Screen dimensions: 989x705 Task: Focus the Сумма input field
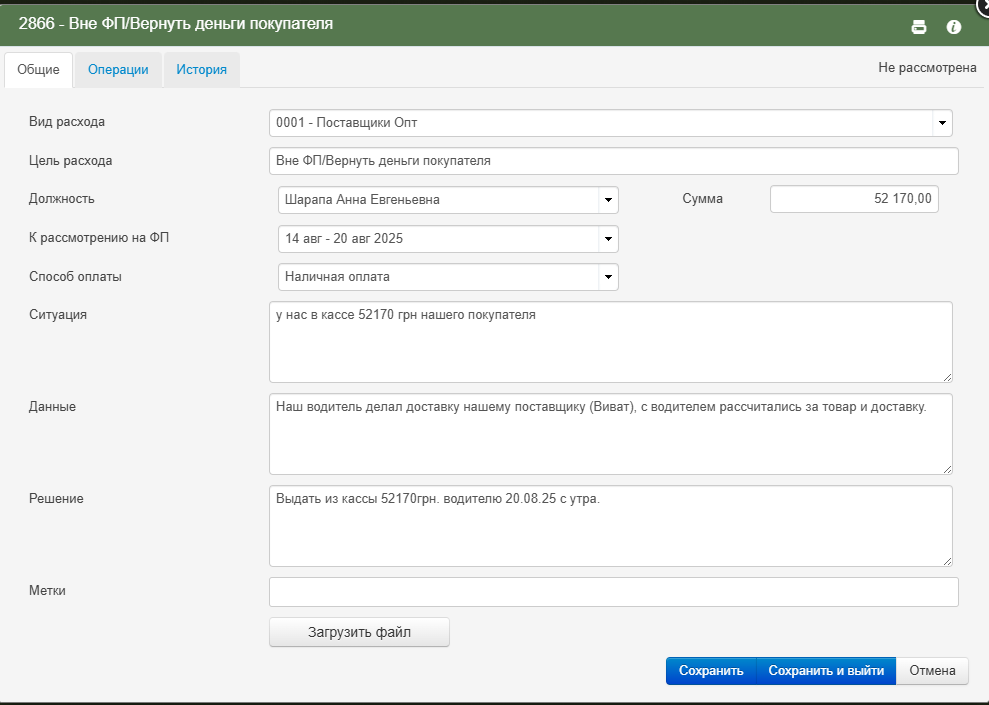854,199
